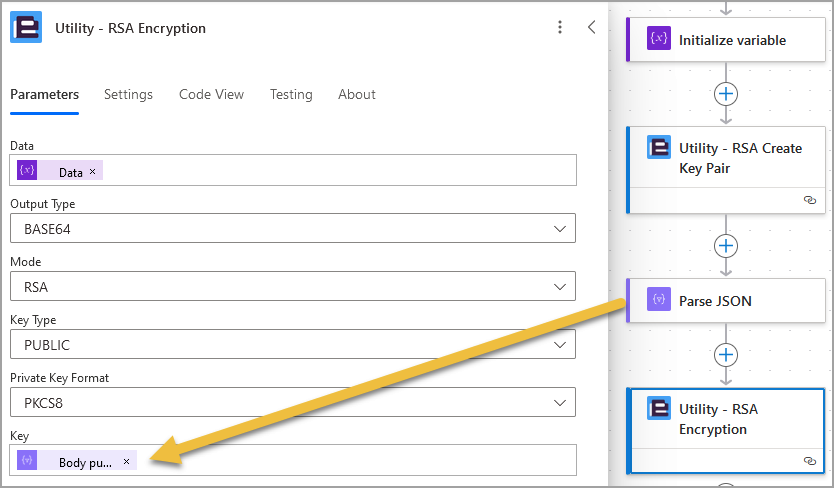Select the Testing tab
834x488 pixels.
(291, 94)
